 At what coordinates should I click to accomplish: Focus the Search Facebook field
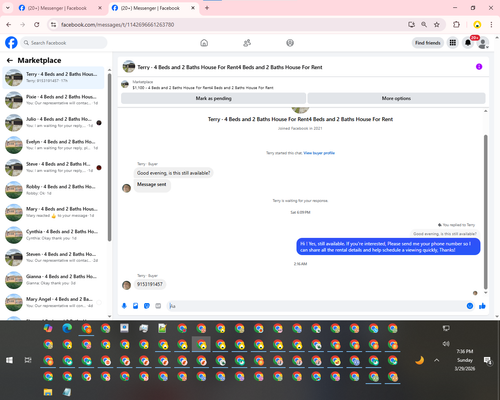(x=64, y=43)
